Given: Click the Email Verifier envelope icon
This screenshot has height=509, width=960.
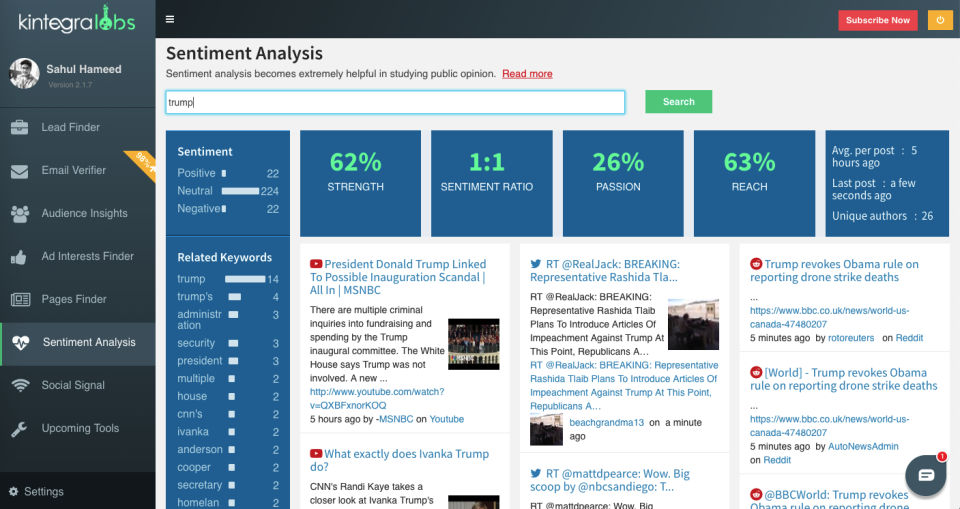Looking at the screenshot, I should pyautogui.click(x=20, y=171).
